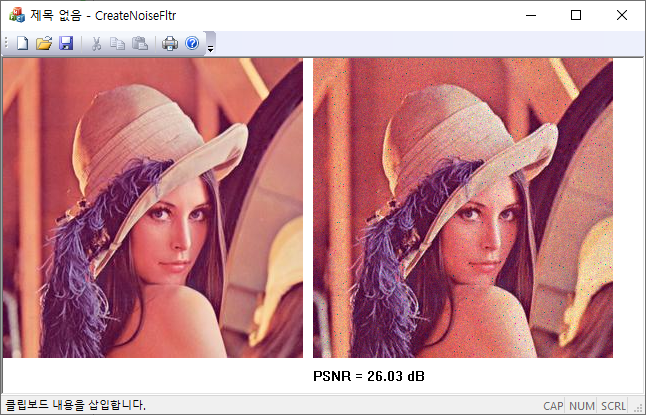Save using the floppy disk icon
The height and width of the screenshot is (415, 646).
point(66,43)
